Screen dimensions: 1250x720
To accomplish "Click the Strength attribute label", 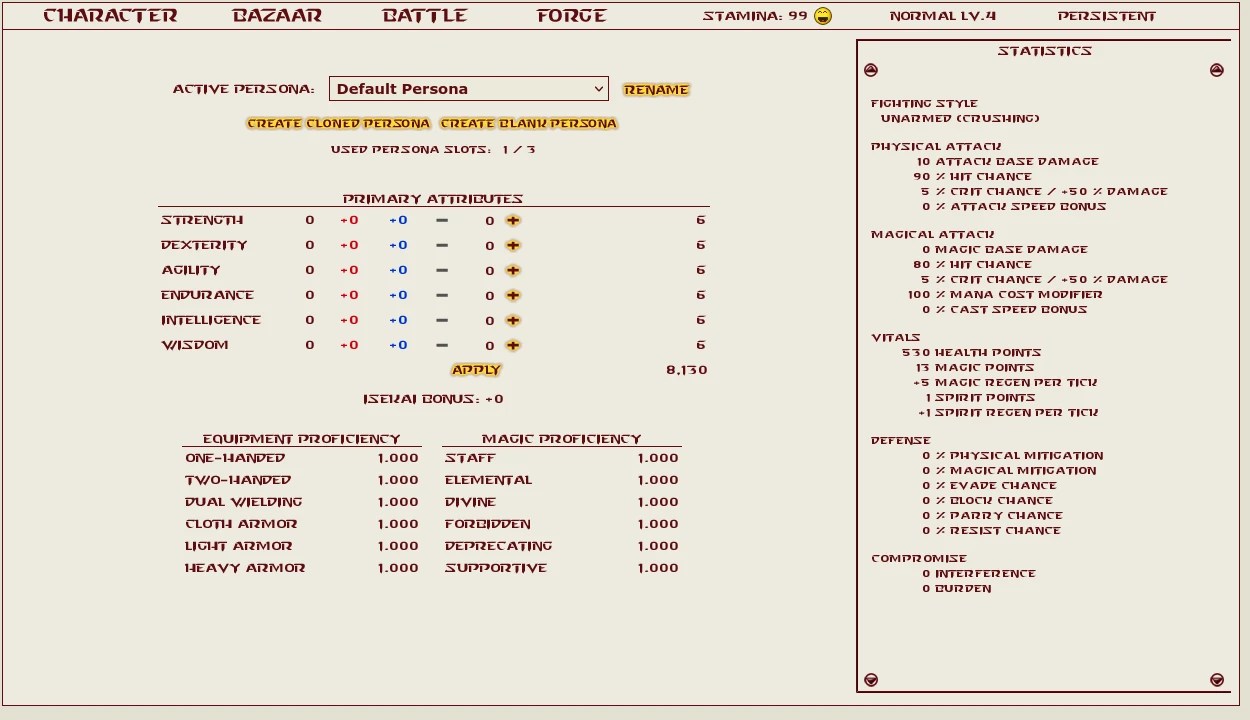I will [x=202, y=220].
